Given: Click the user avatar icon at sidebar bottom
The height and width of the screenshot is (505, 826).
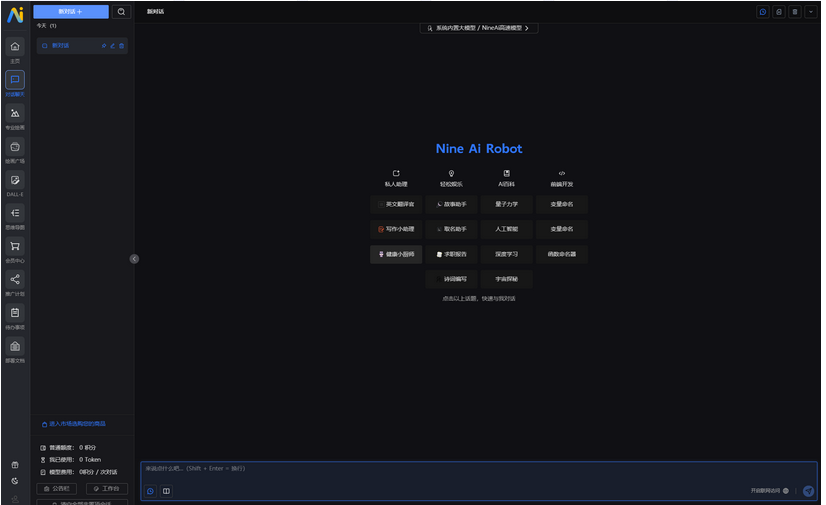Looking at the screenshot, I should (x=15, y=498).
